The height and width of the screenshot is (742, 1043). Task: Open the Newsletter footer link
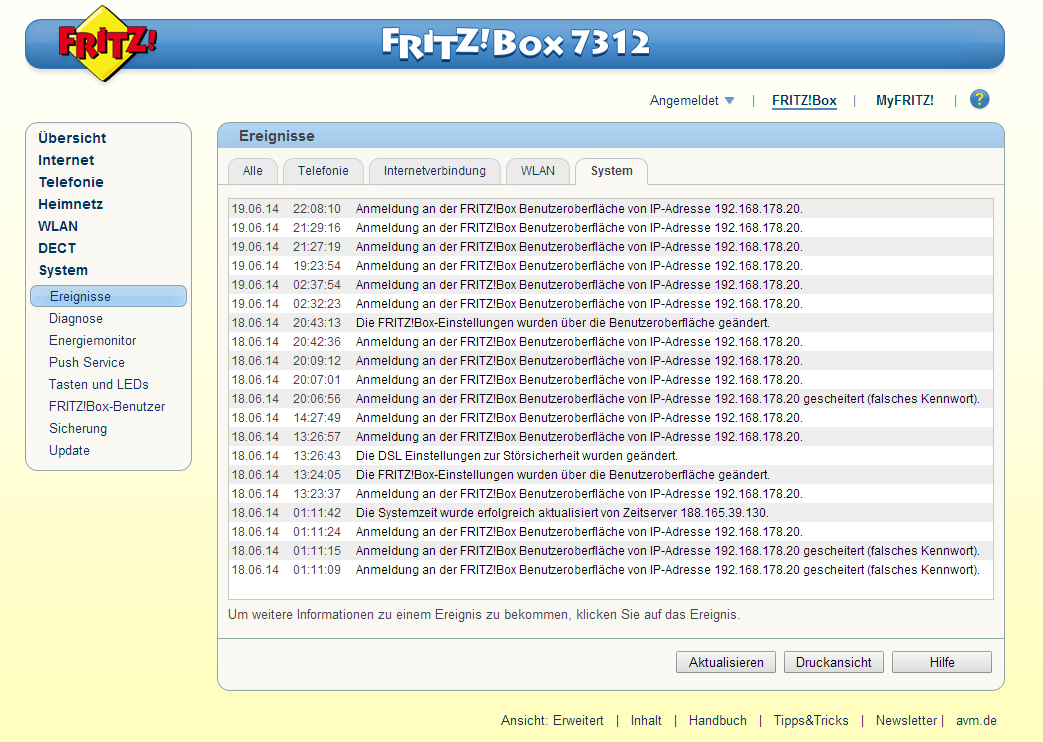tap(906, 720)
